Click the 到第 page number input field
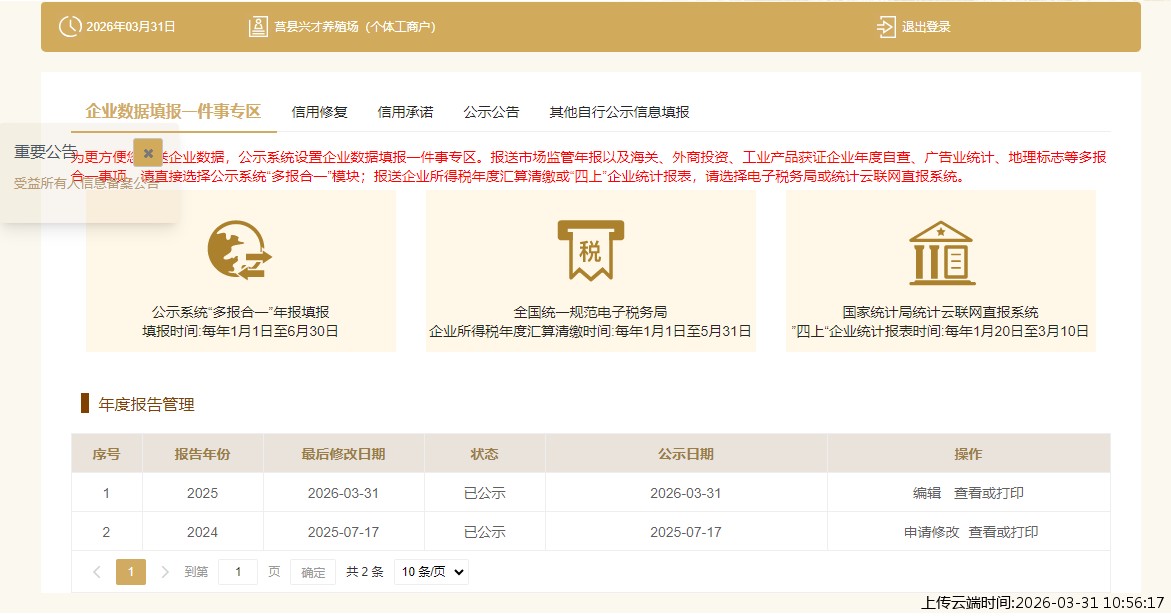 coord(237,571)
